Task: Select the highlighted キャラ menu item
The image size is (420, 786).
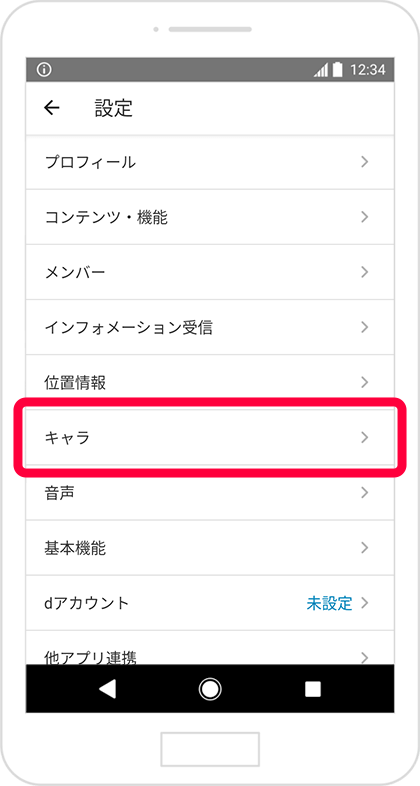Action: (210, 437)
